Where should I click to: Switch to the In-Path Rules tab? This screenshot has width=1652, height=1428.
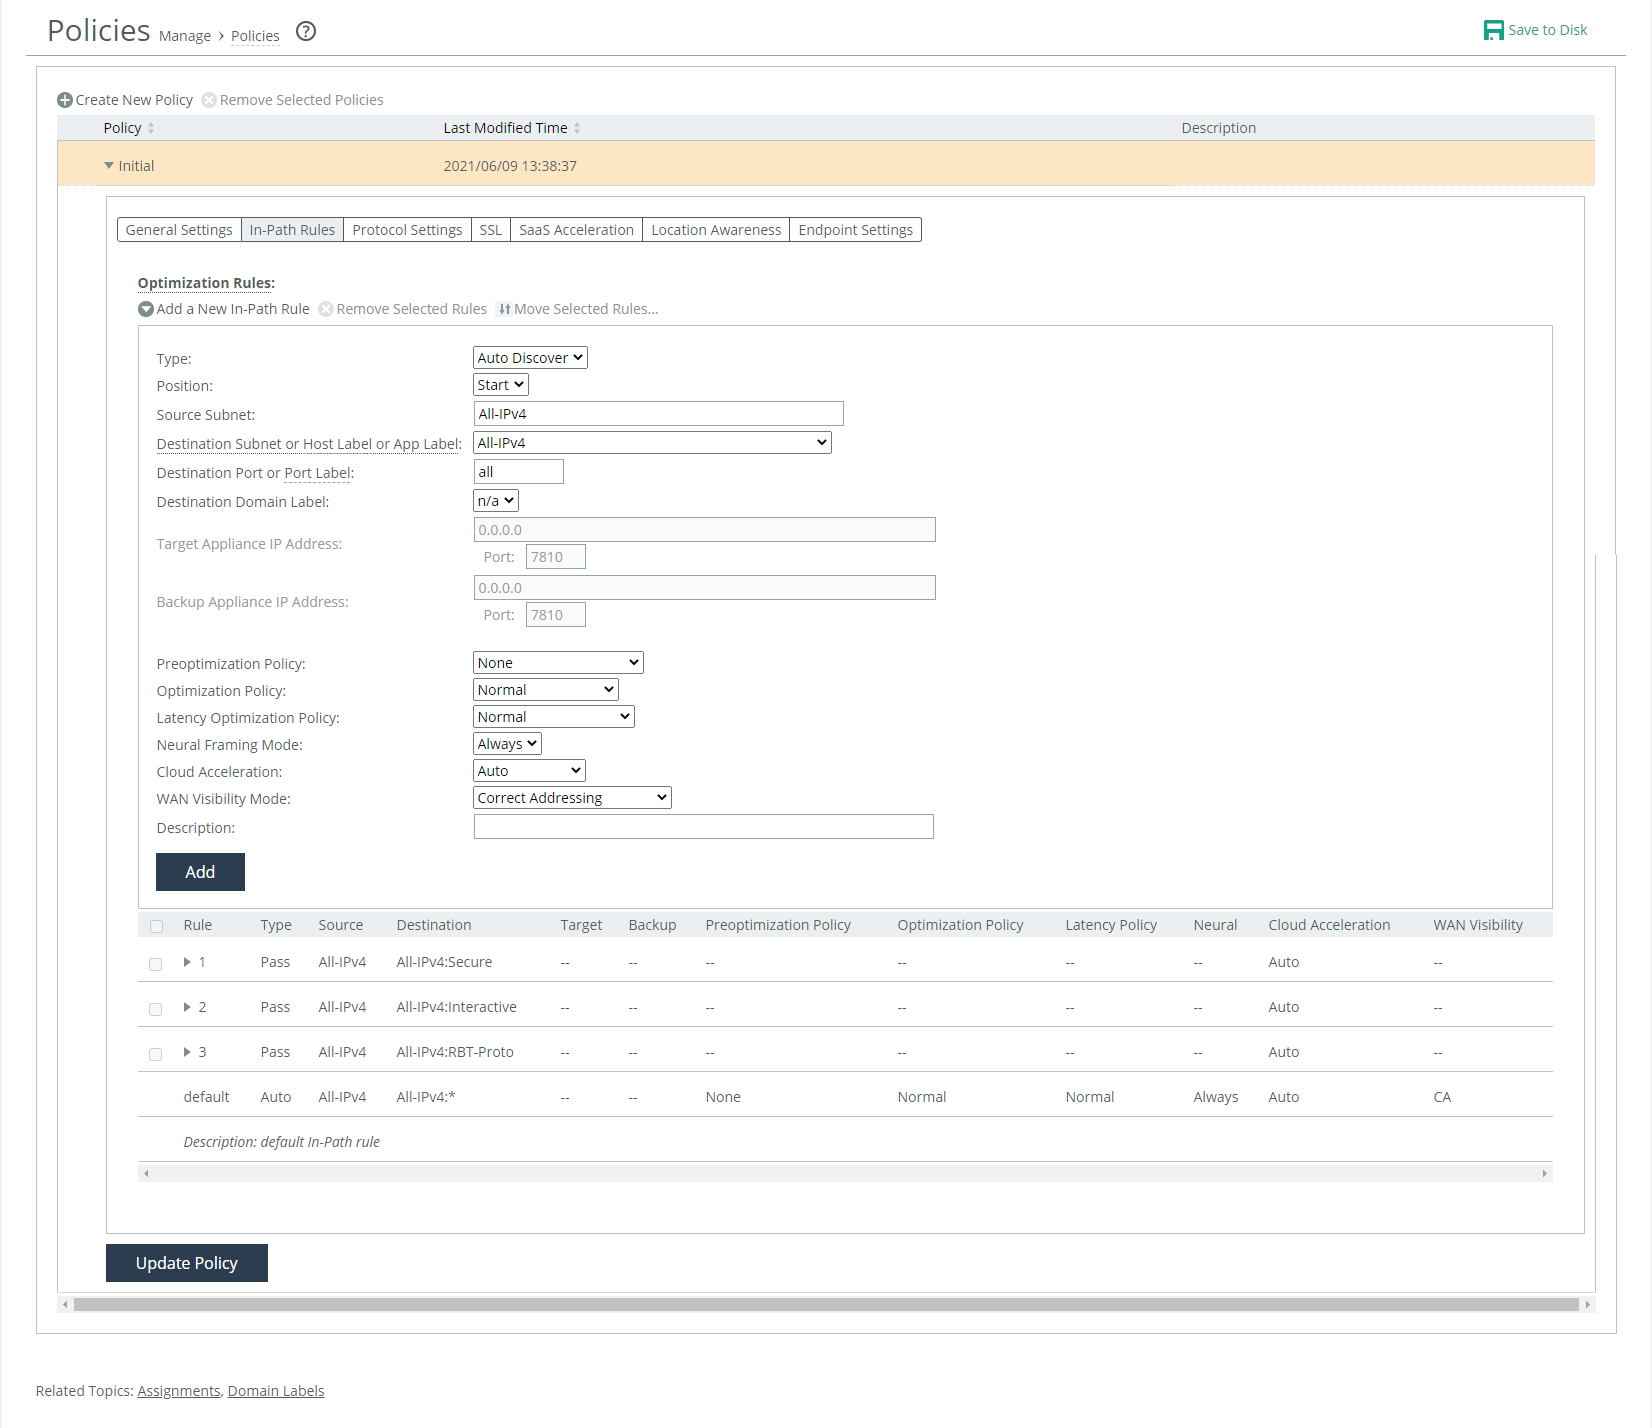(x=292, y=230)
